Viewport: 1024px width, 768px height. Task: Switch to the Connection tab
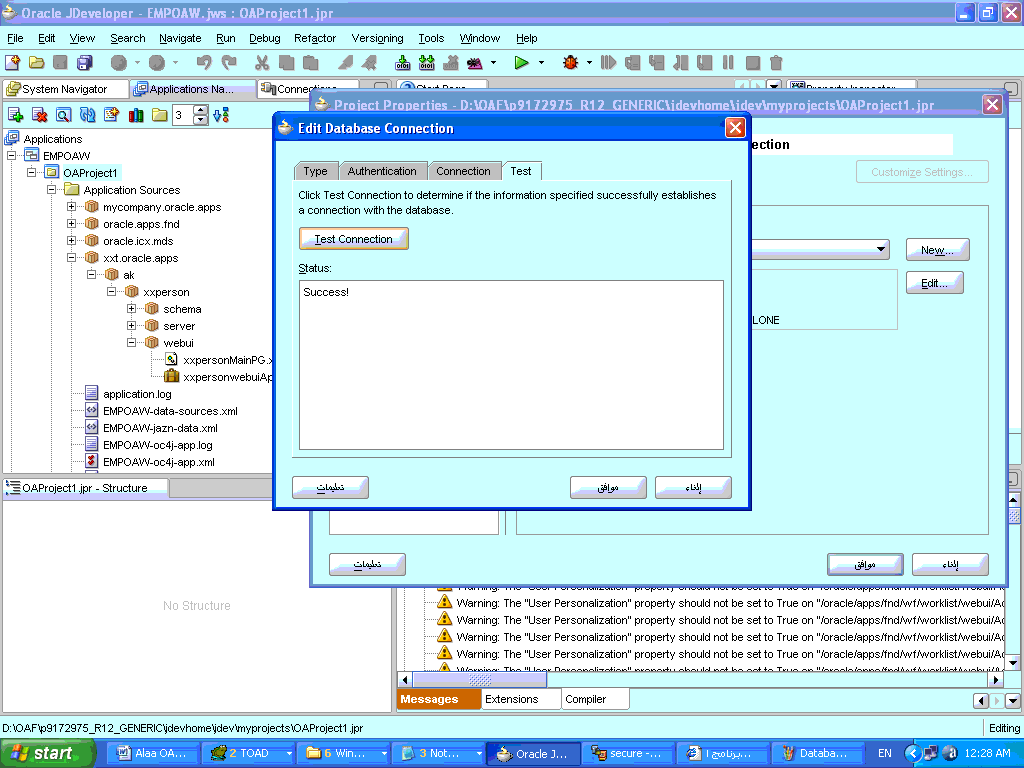(x=463, y=171)
